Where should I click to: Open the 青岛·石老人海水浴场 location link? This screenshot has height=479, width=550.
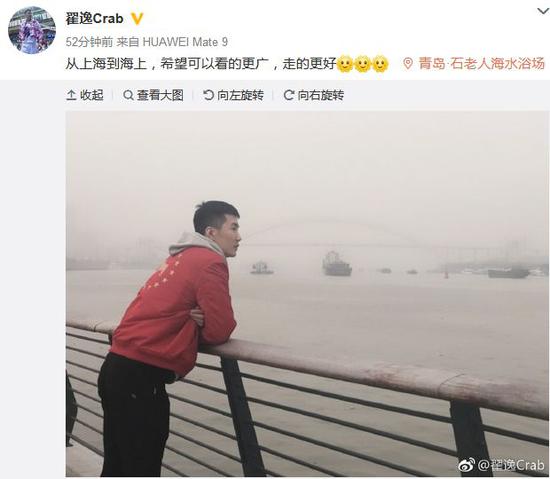coord(481,64)
